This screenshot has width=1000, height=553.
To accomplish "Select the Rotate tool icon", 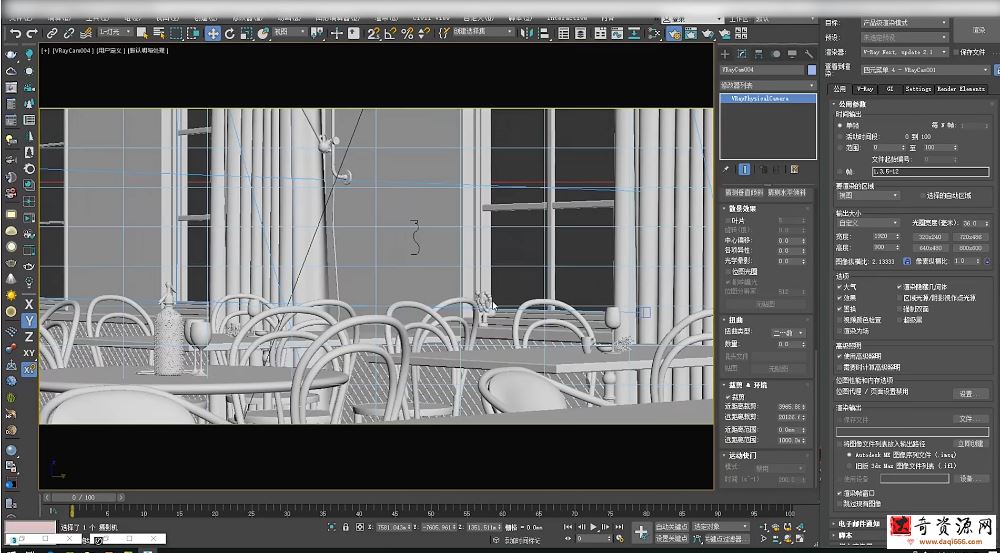I will tap(230, 33).
